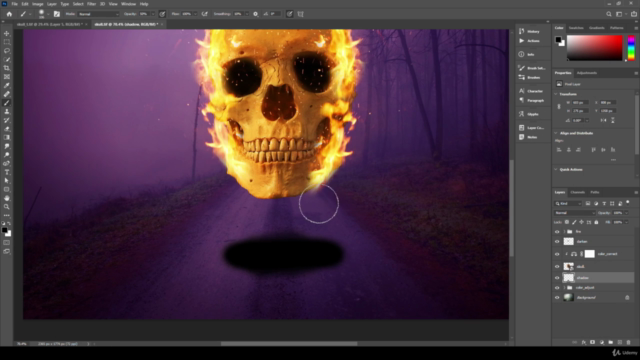This screenshot has height=360, width=640.
Task: Click the width W input field
Action: [580, 102]
